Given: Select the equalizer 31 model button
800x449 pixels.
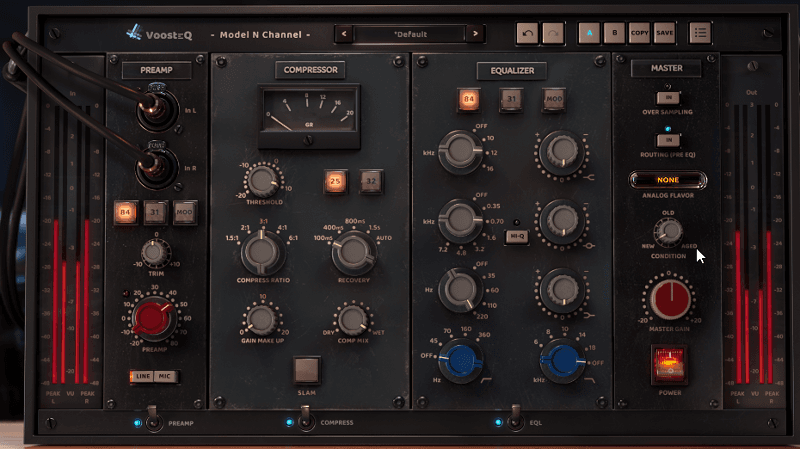Looking at the screenshot, I should pos(511,99).
